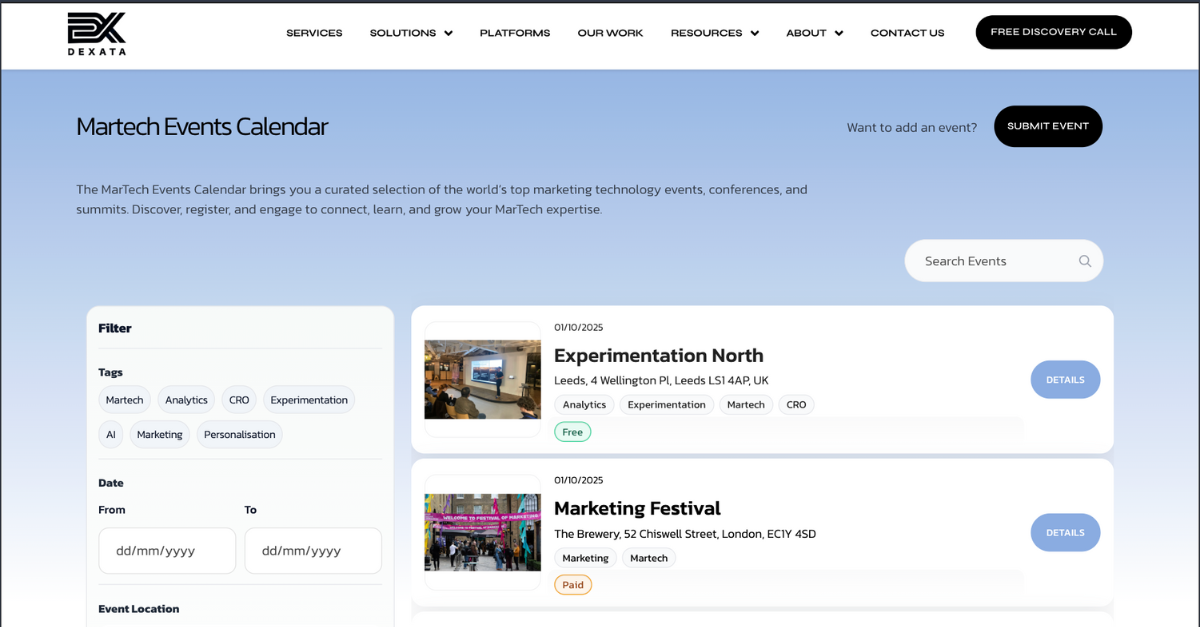
Task: Click the Dexata logo
Action: click(96, 32)
